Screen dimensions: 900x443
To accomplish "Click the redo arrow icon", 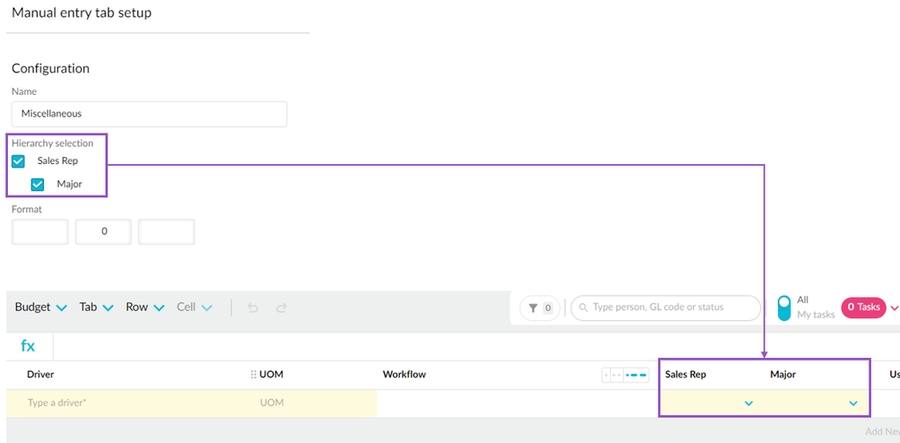I will pos(281,308).
